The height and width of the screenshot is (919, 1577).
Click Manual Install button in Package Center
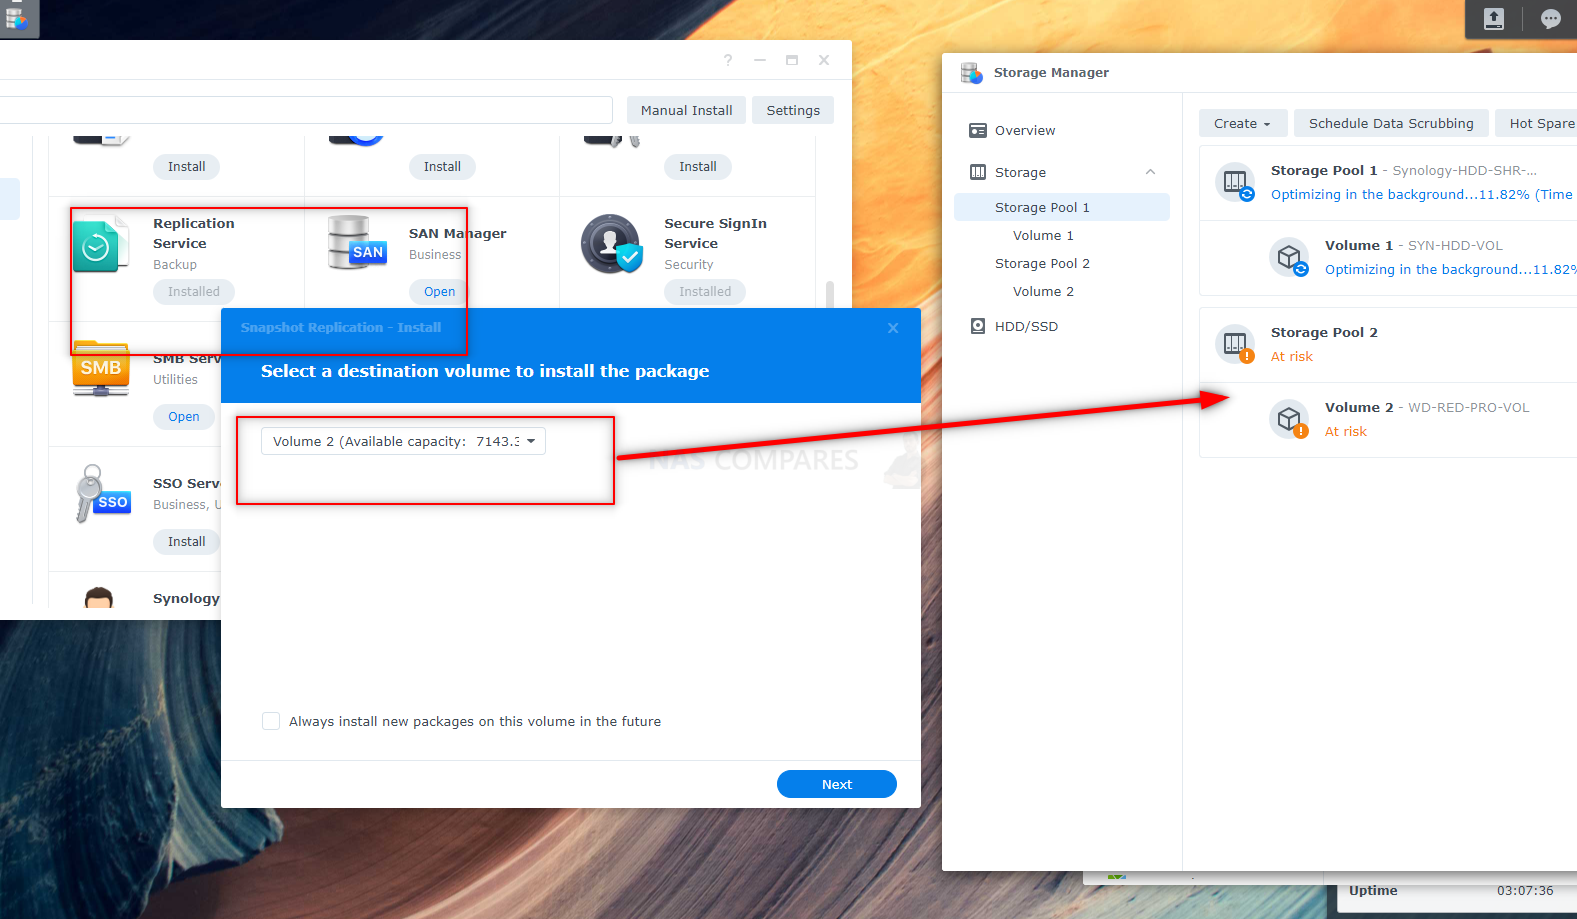686,110
